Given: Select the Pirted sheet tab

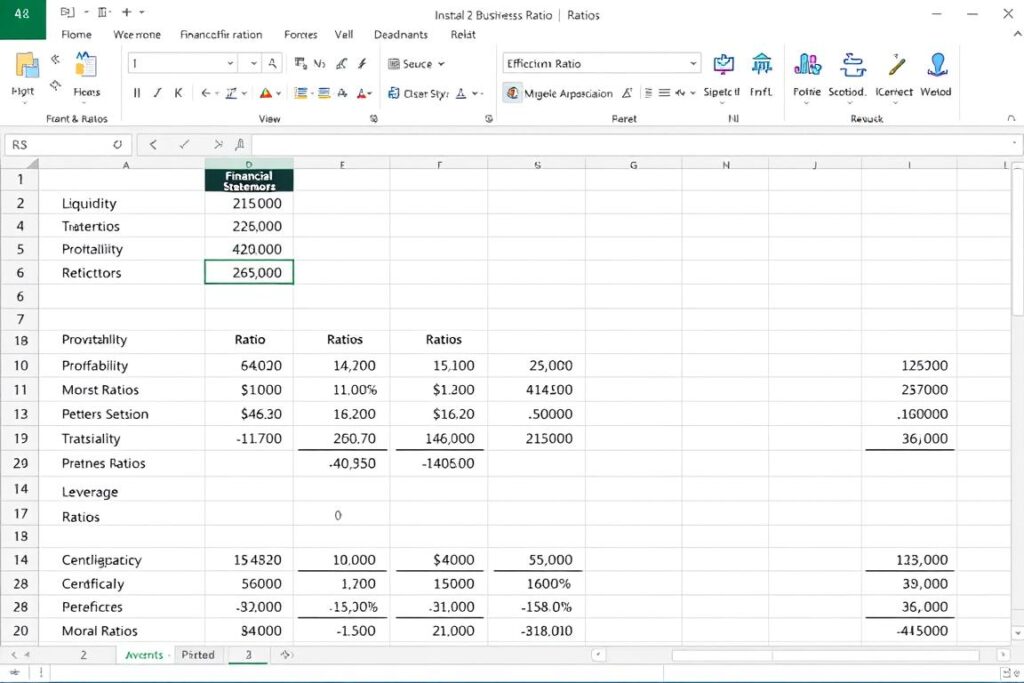Looking at the screenshot, I should click(199, 655).
